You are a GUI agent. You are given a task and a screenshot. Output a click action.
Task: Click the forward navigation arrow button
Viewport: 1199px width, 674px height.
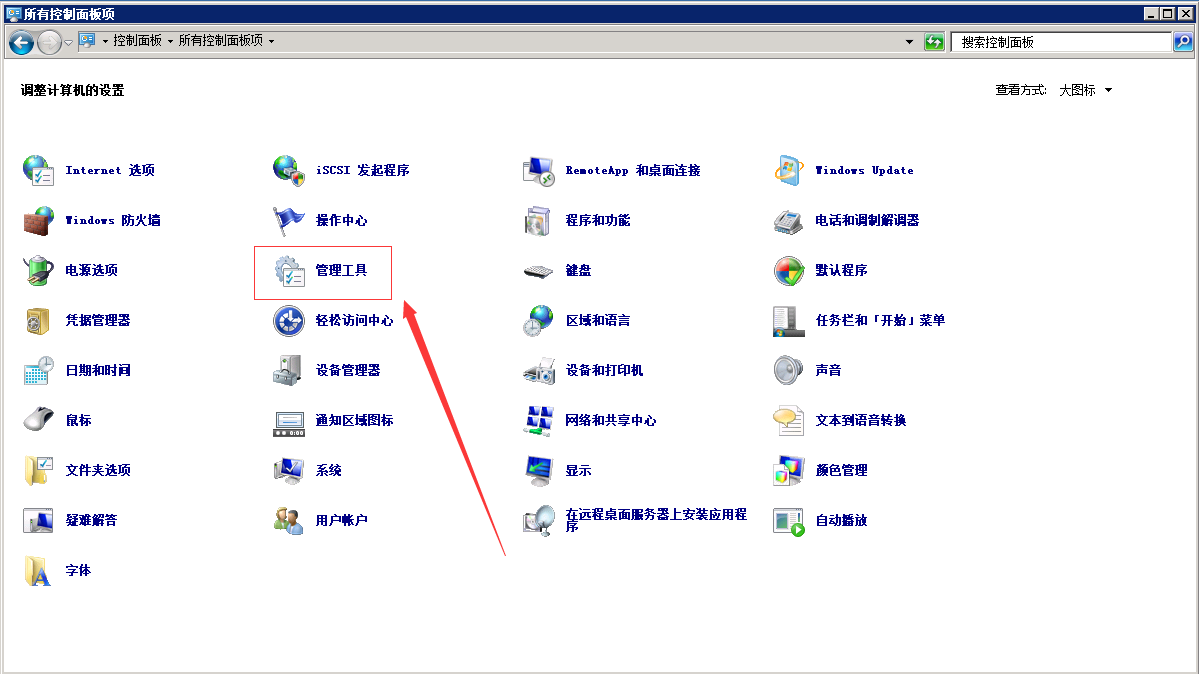point(50,42)
